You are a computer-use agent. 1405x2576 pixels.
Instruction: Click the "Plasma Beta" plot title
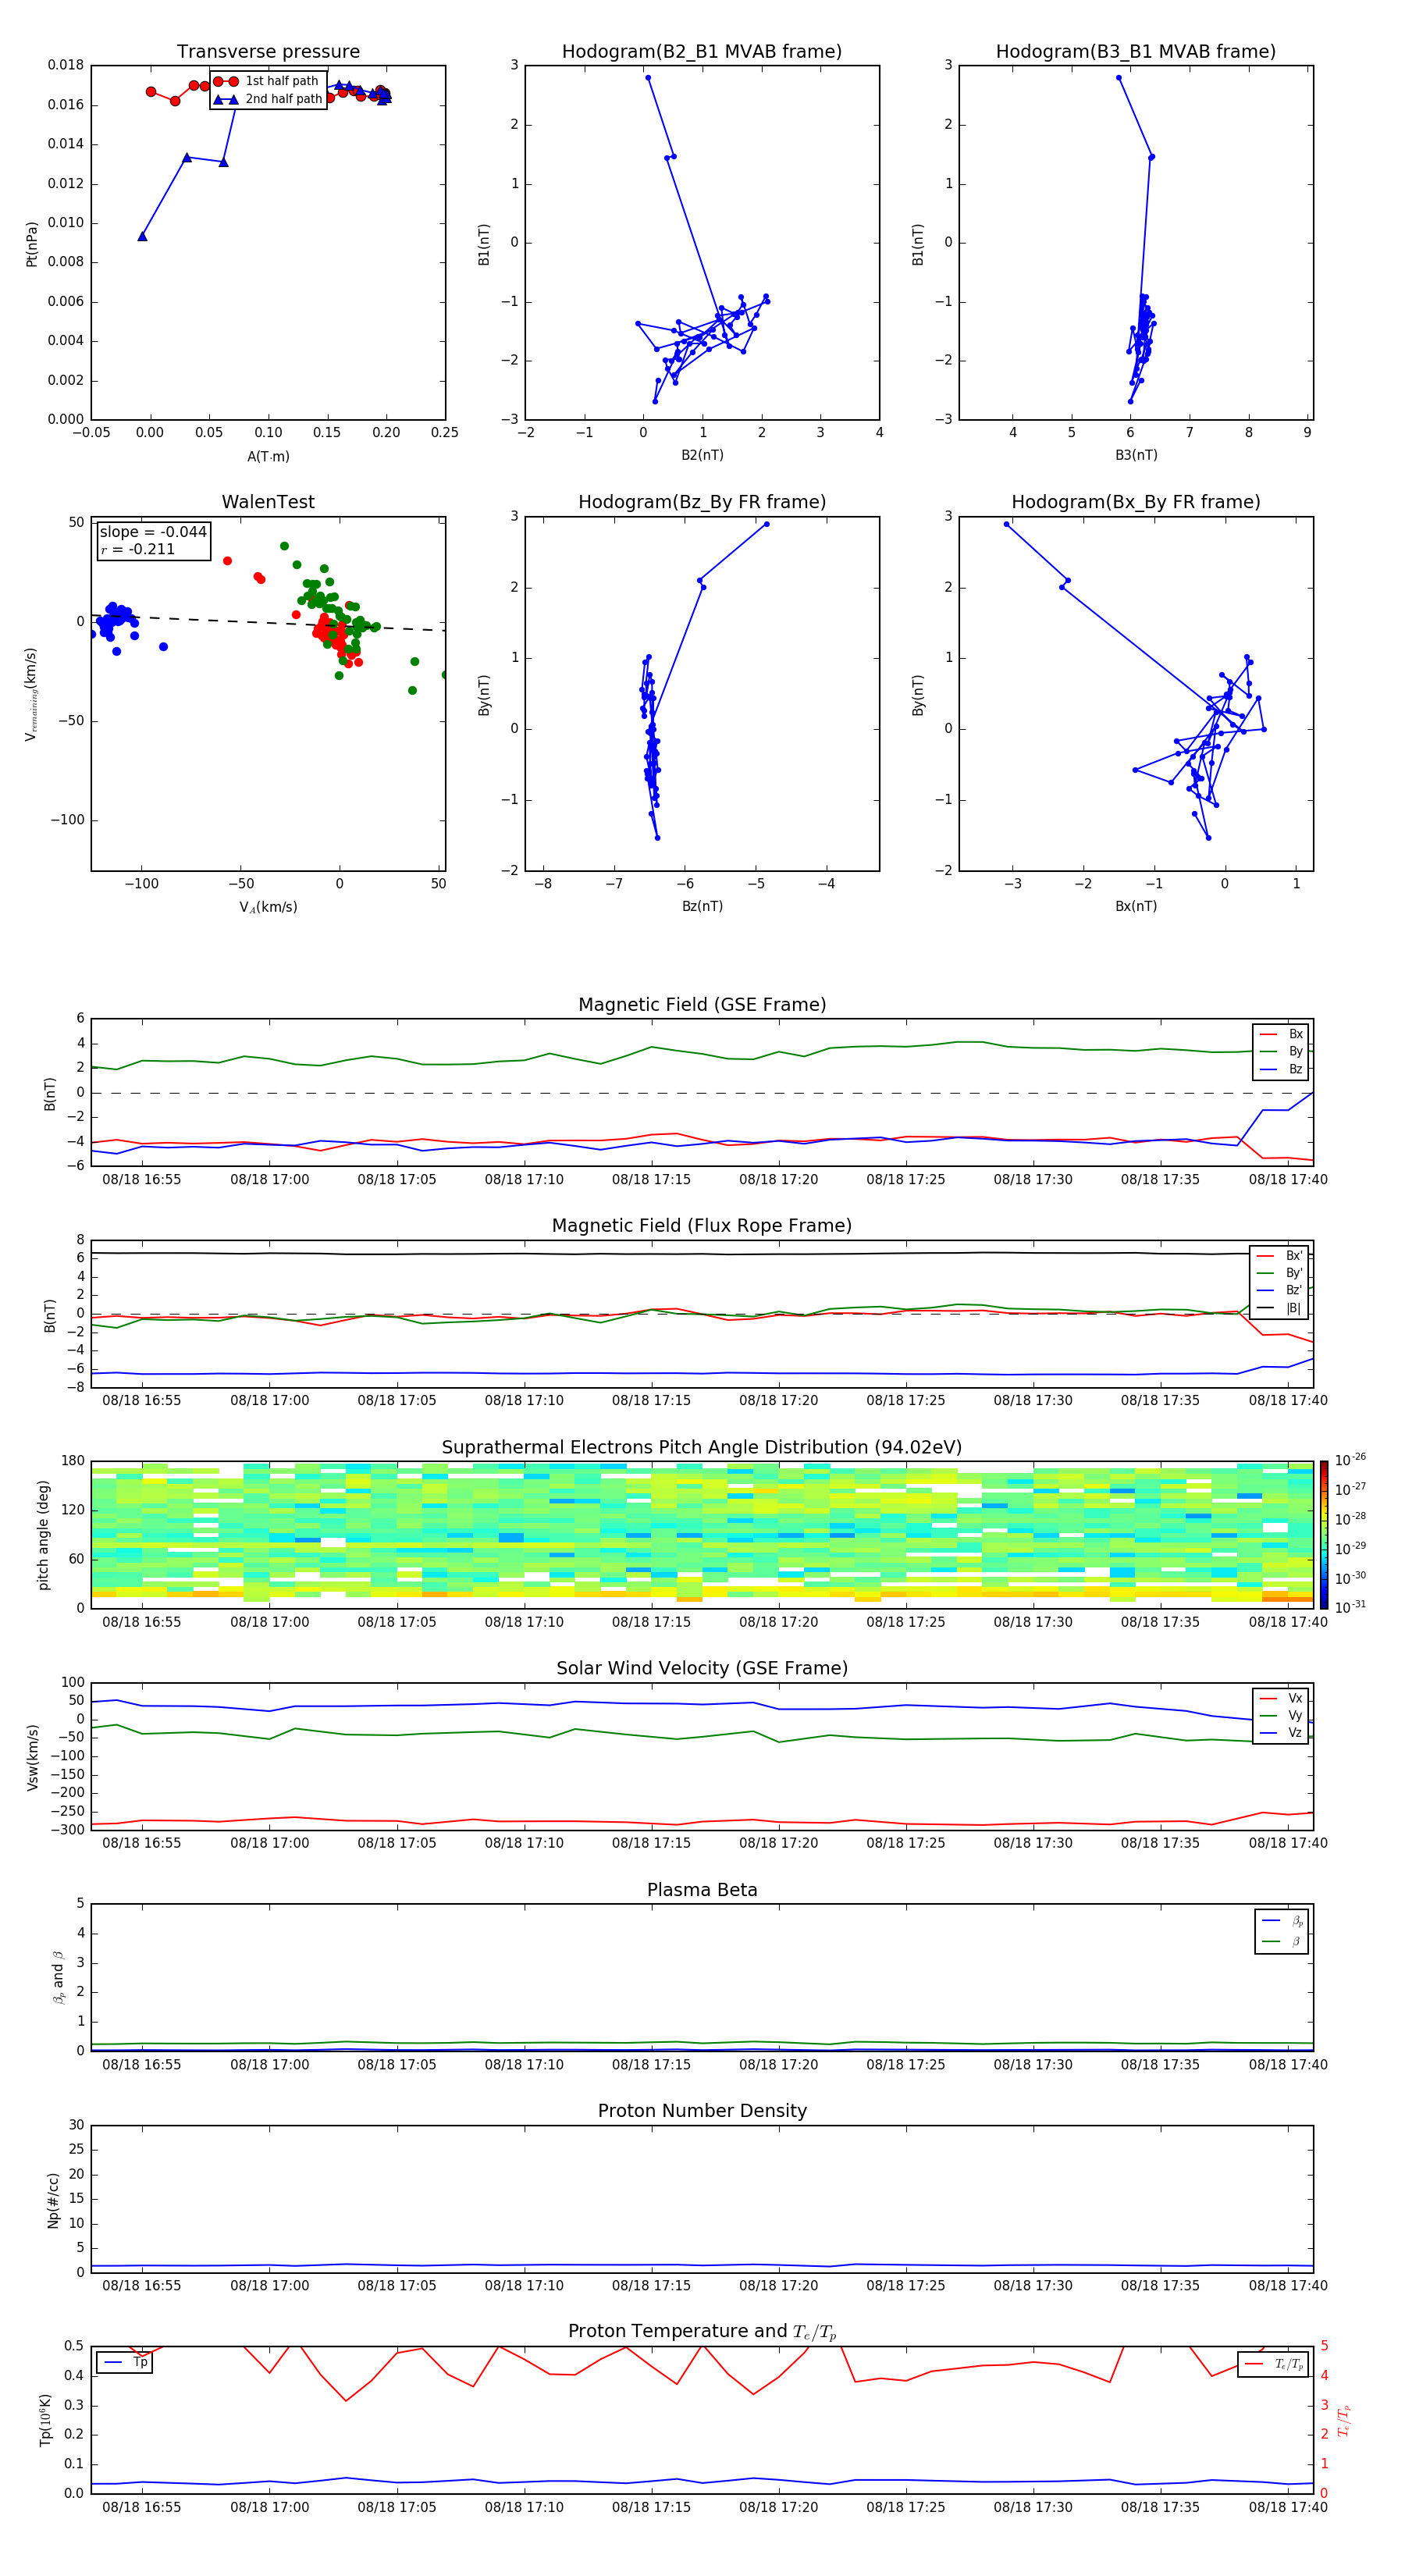[702, 1891]
